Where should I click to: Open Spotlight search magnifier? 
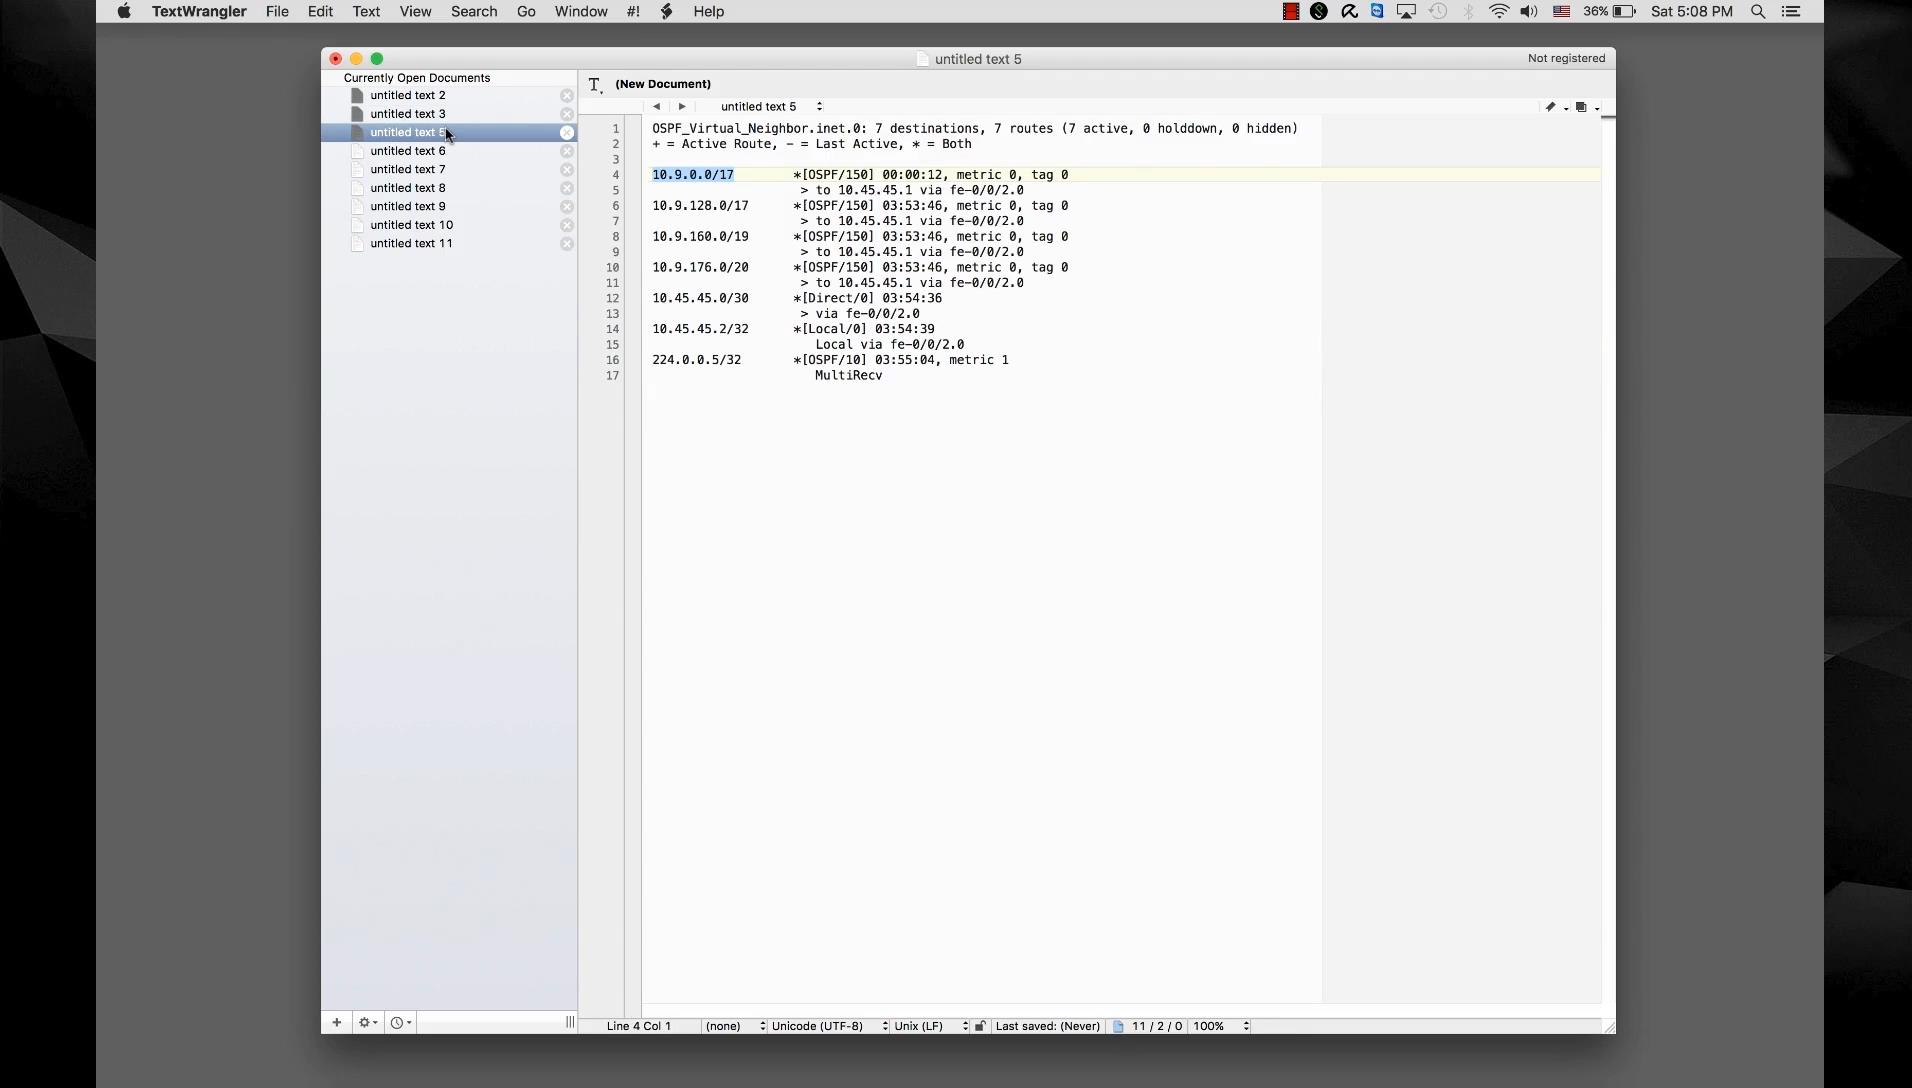click(1757, 11)
